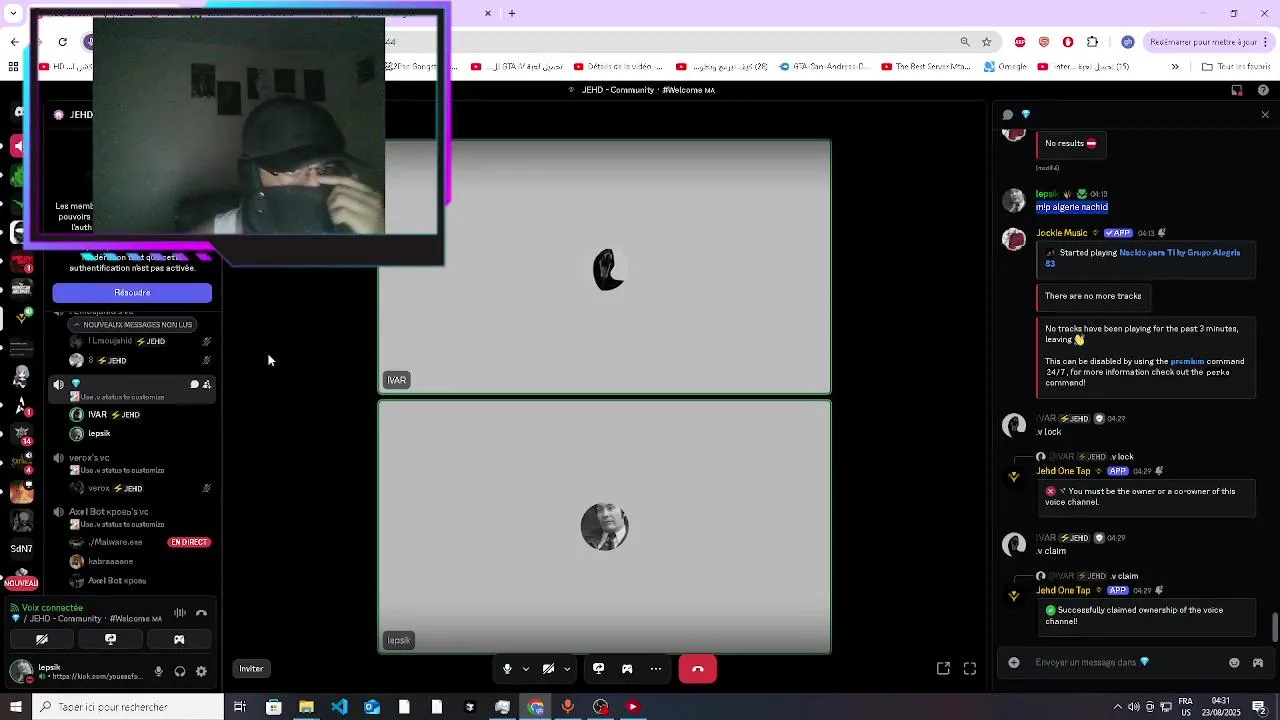This screenshot has height=720, width=1280.
Task: Open VS Code from Windows taskbar
Action: (339, 707)
